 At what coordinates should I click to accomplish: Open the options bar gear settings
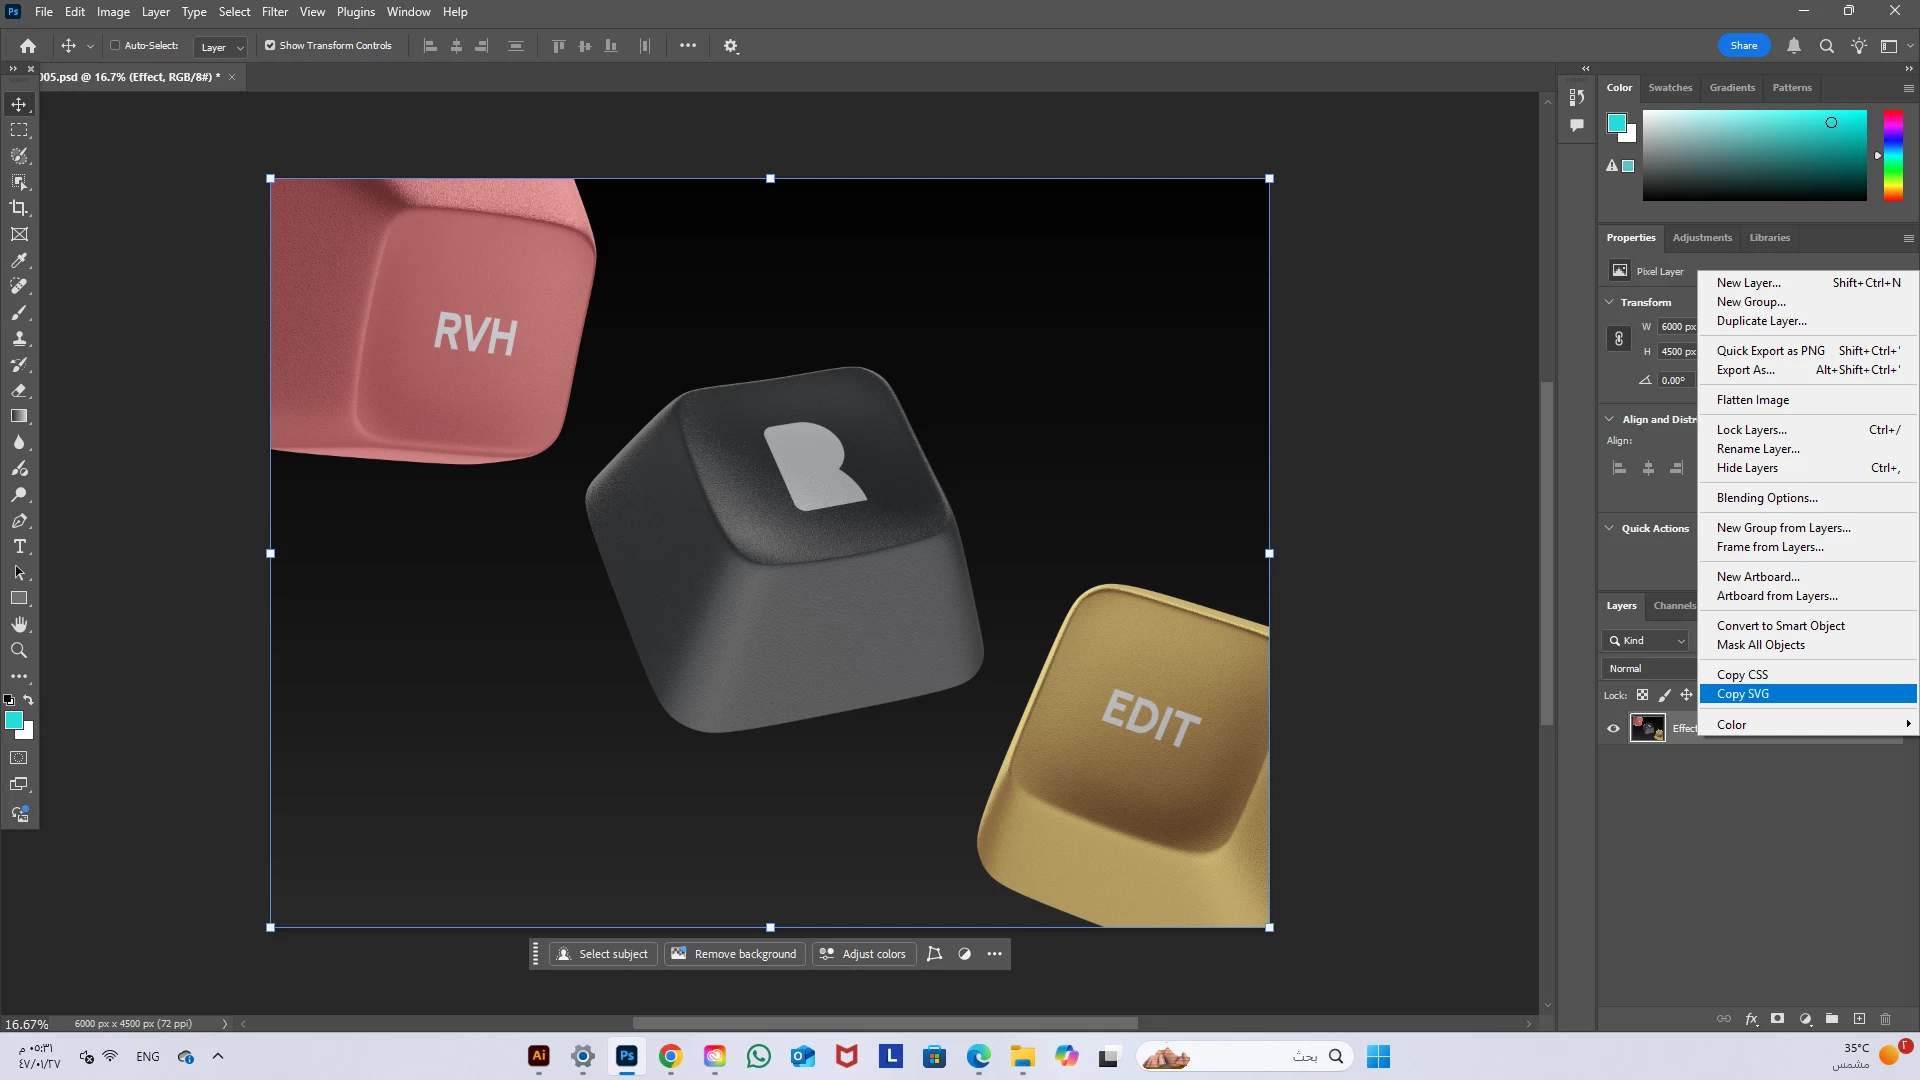[731, 46]
